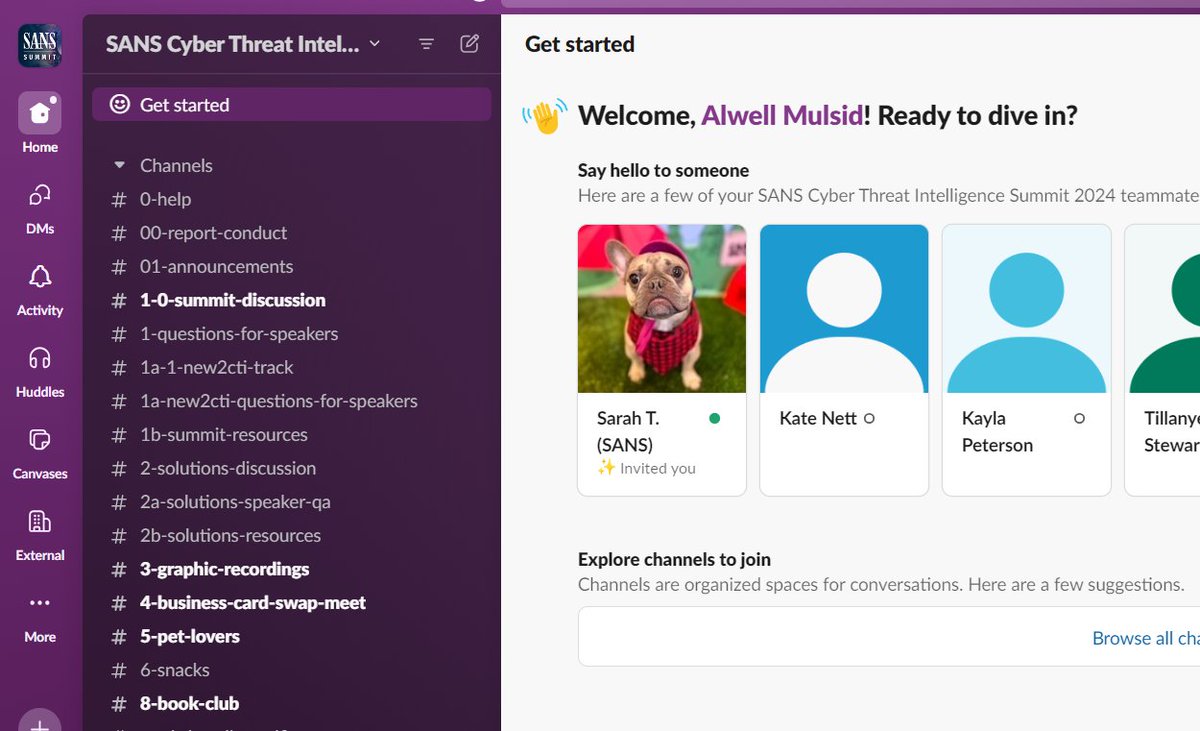
Task: Open the Home tab in sidebar
Action: pyautogui.click(x=39, y=124)
